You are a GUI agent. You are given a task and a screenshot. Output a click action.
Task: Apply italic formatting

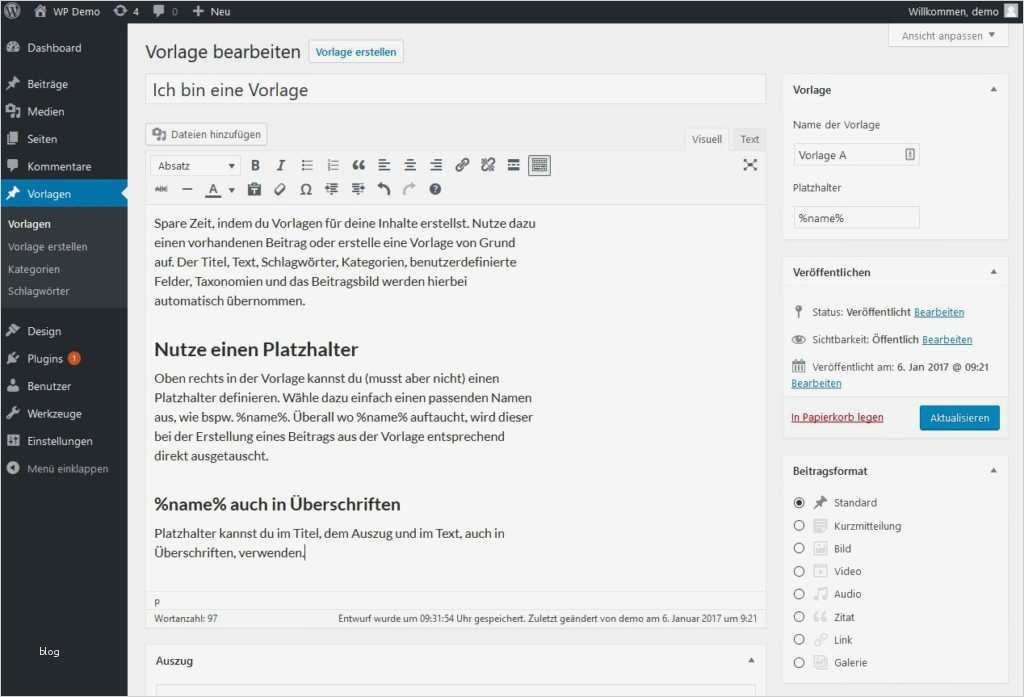click(x=280, y=165)
